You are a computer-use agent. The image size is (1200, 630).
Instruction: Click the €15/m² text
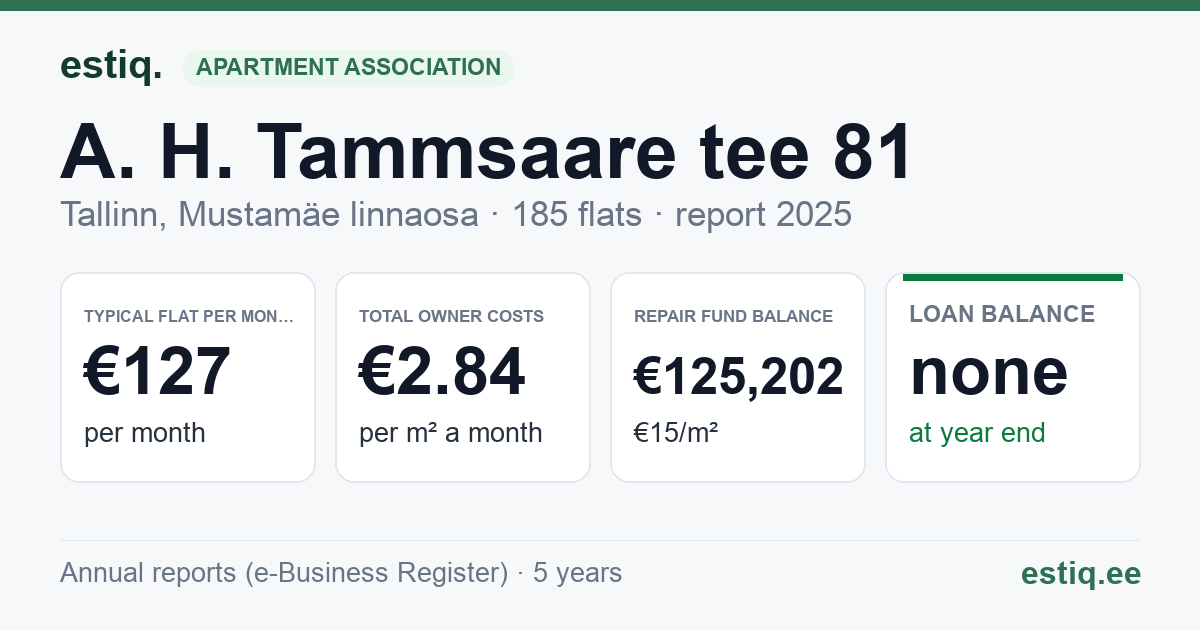pyautogui.click(x=676, y=433)
